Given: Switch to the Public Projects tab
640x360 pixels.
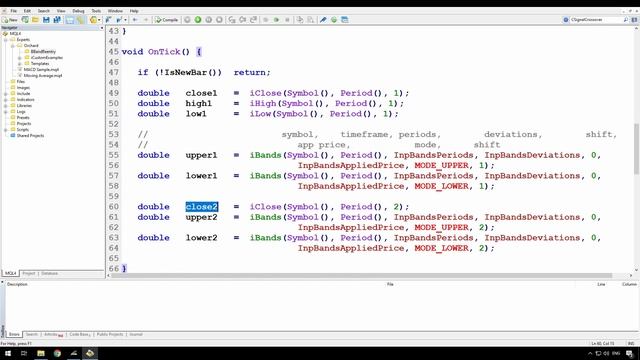Looking at the screenshot, I should click(110, 334).
